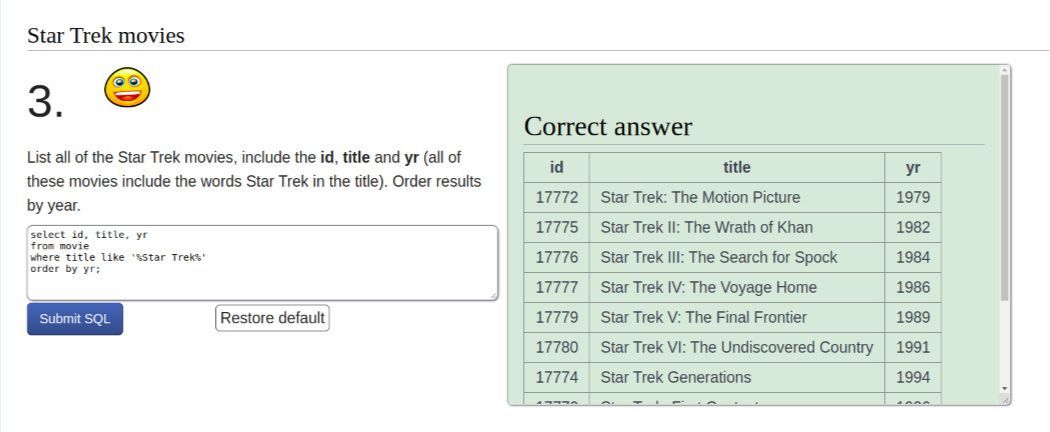The height and width of the screenshot is (432, 1050).
Task: Click the Star Trek II: The Wrath of Khan row
Action: 706,227
